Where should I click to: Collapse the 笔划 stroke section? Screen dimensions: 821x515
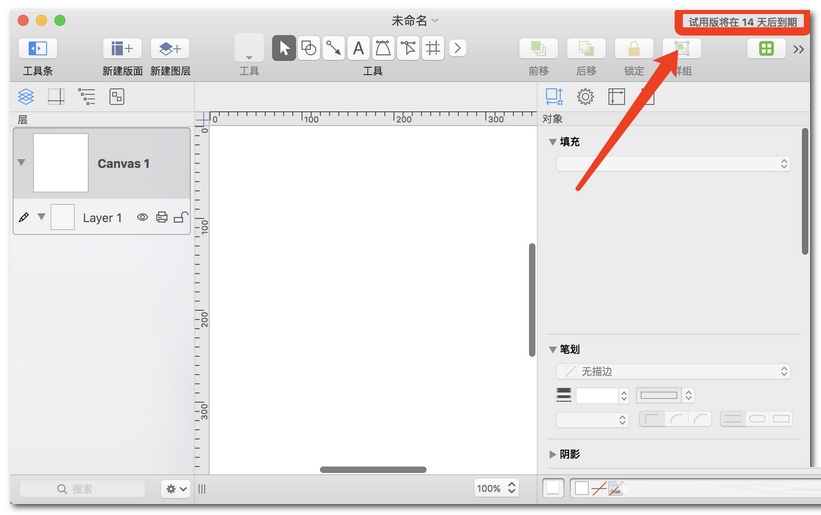[552, 350]
